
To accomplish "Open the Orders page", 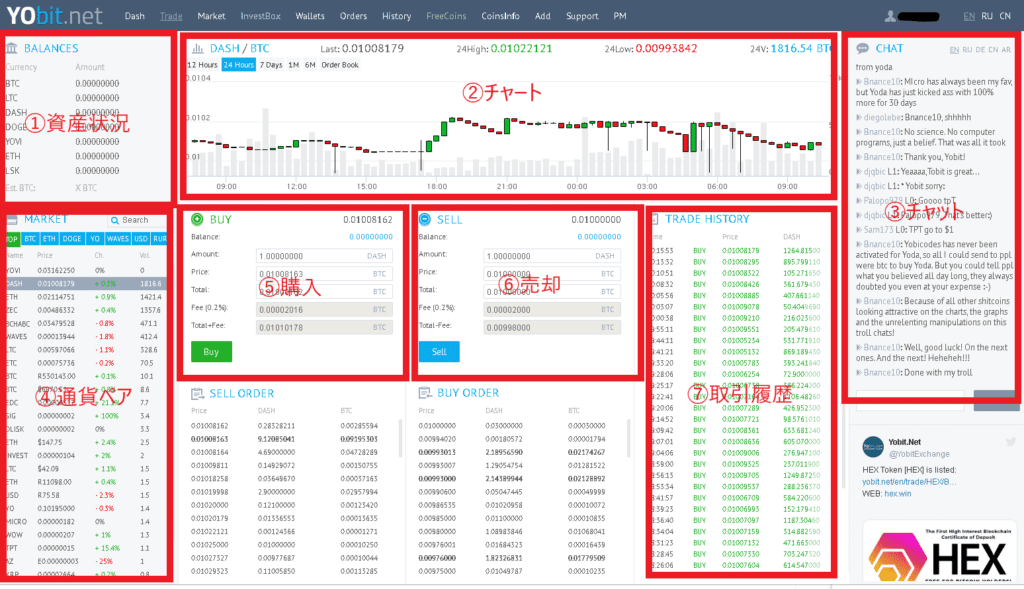I will click(x=353, y=16).
